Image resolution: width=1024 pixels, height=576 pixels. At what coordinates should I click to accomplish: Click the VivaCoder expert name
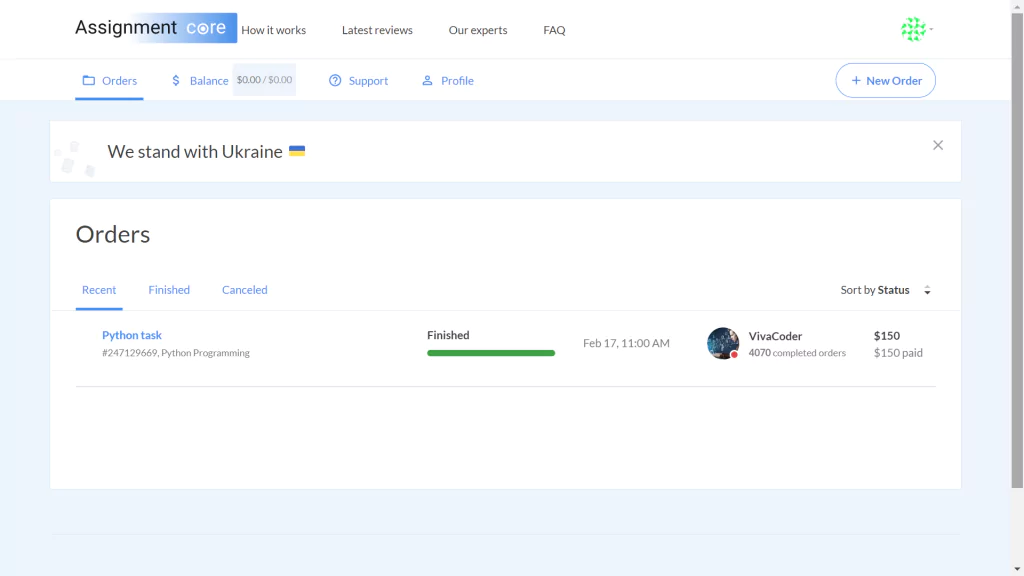point(775,336)
